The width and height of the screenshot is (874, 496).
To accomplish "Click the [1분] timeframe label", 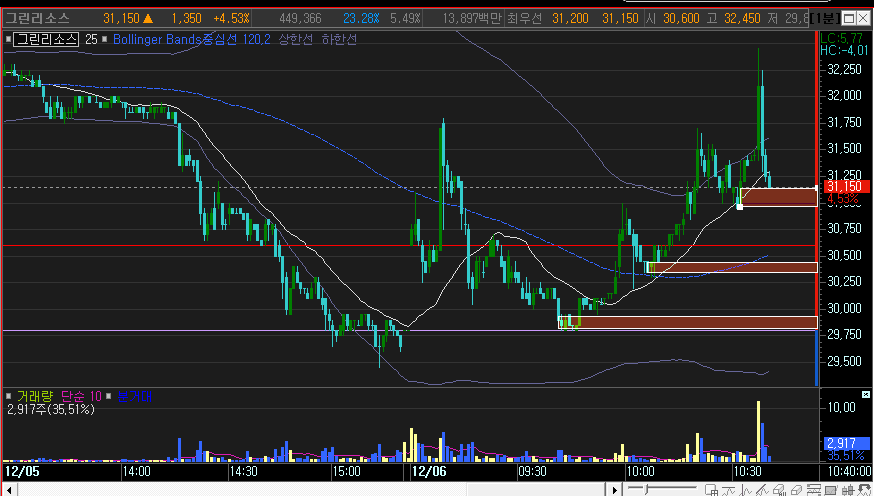I will [823, 18].
